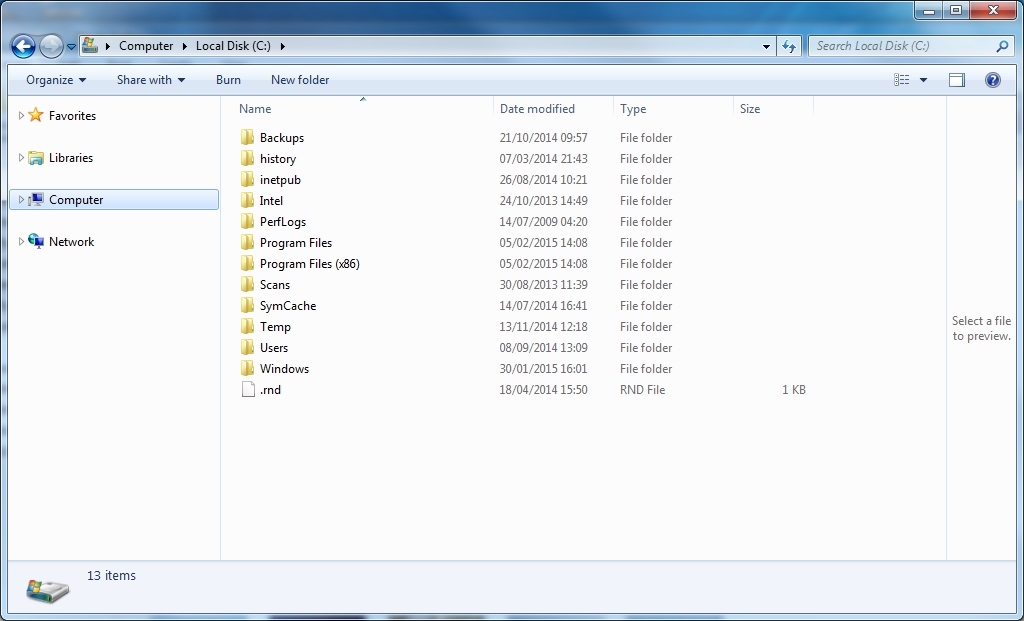The width and height of the screenshot is (1024, 621).
Task: Expand the arrow after Computer breadcrumb
Action: point(185,46)
